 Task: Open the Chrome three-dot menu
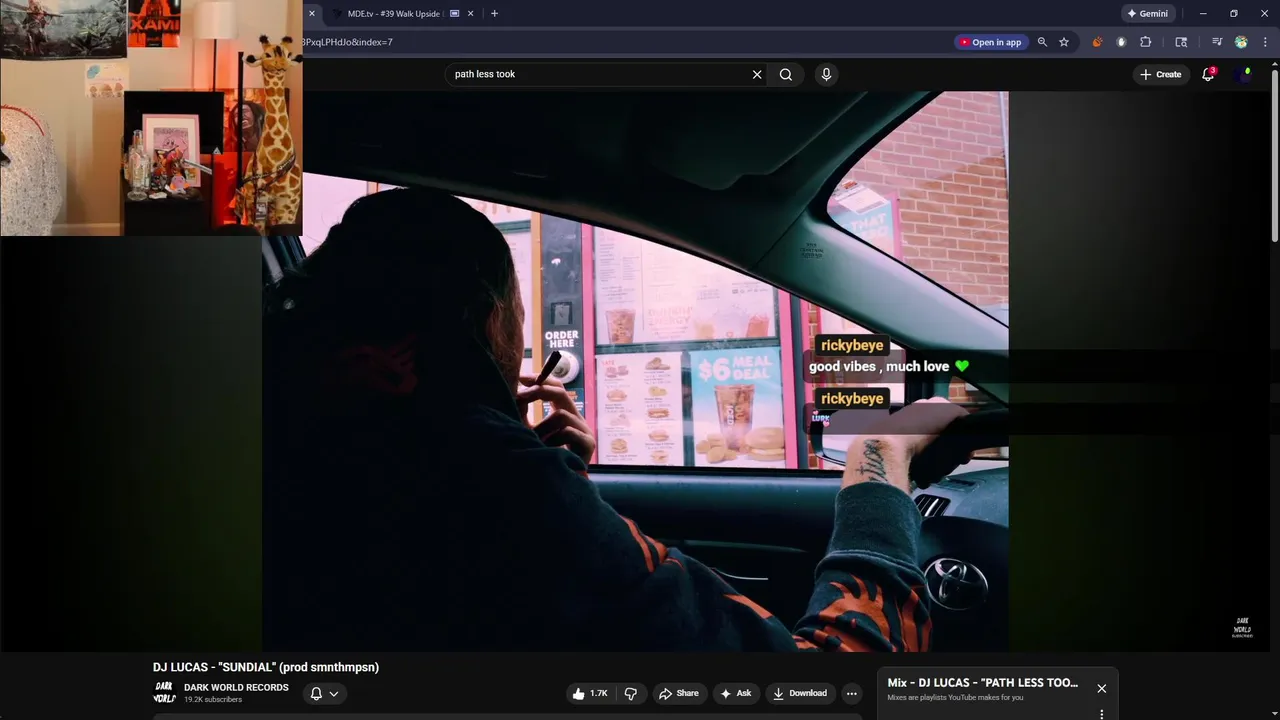click(x=1265, y=42)
